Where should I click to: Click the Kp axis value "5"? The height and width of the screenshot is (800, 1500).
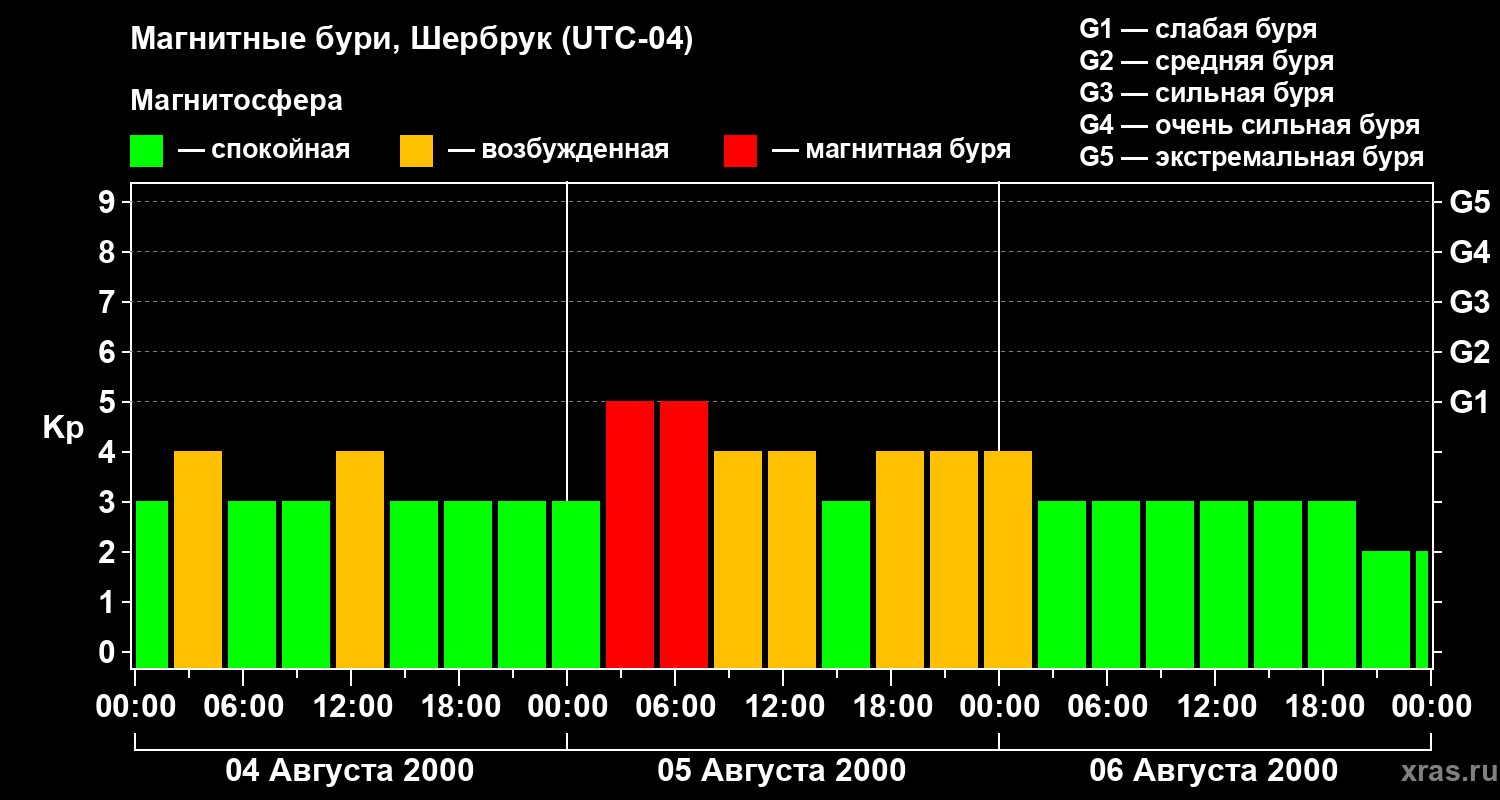(109, 402)
